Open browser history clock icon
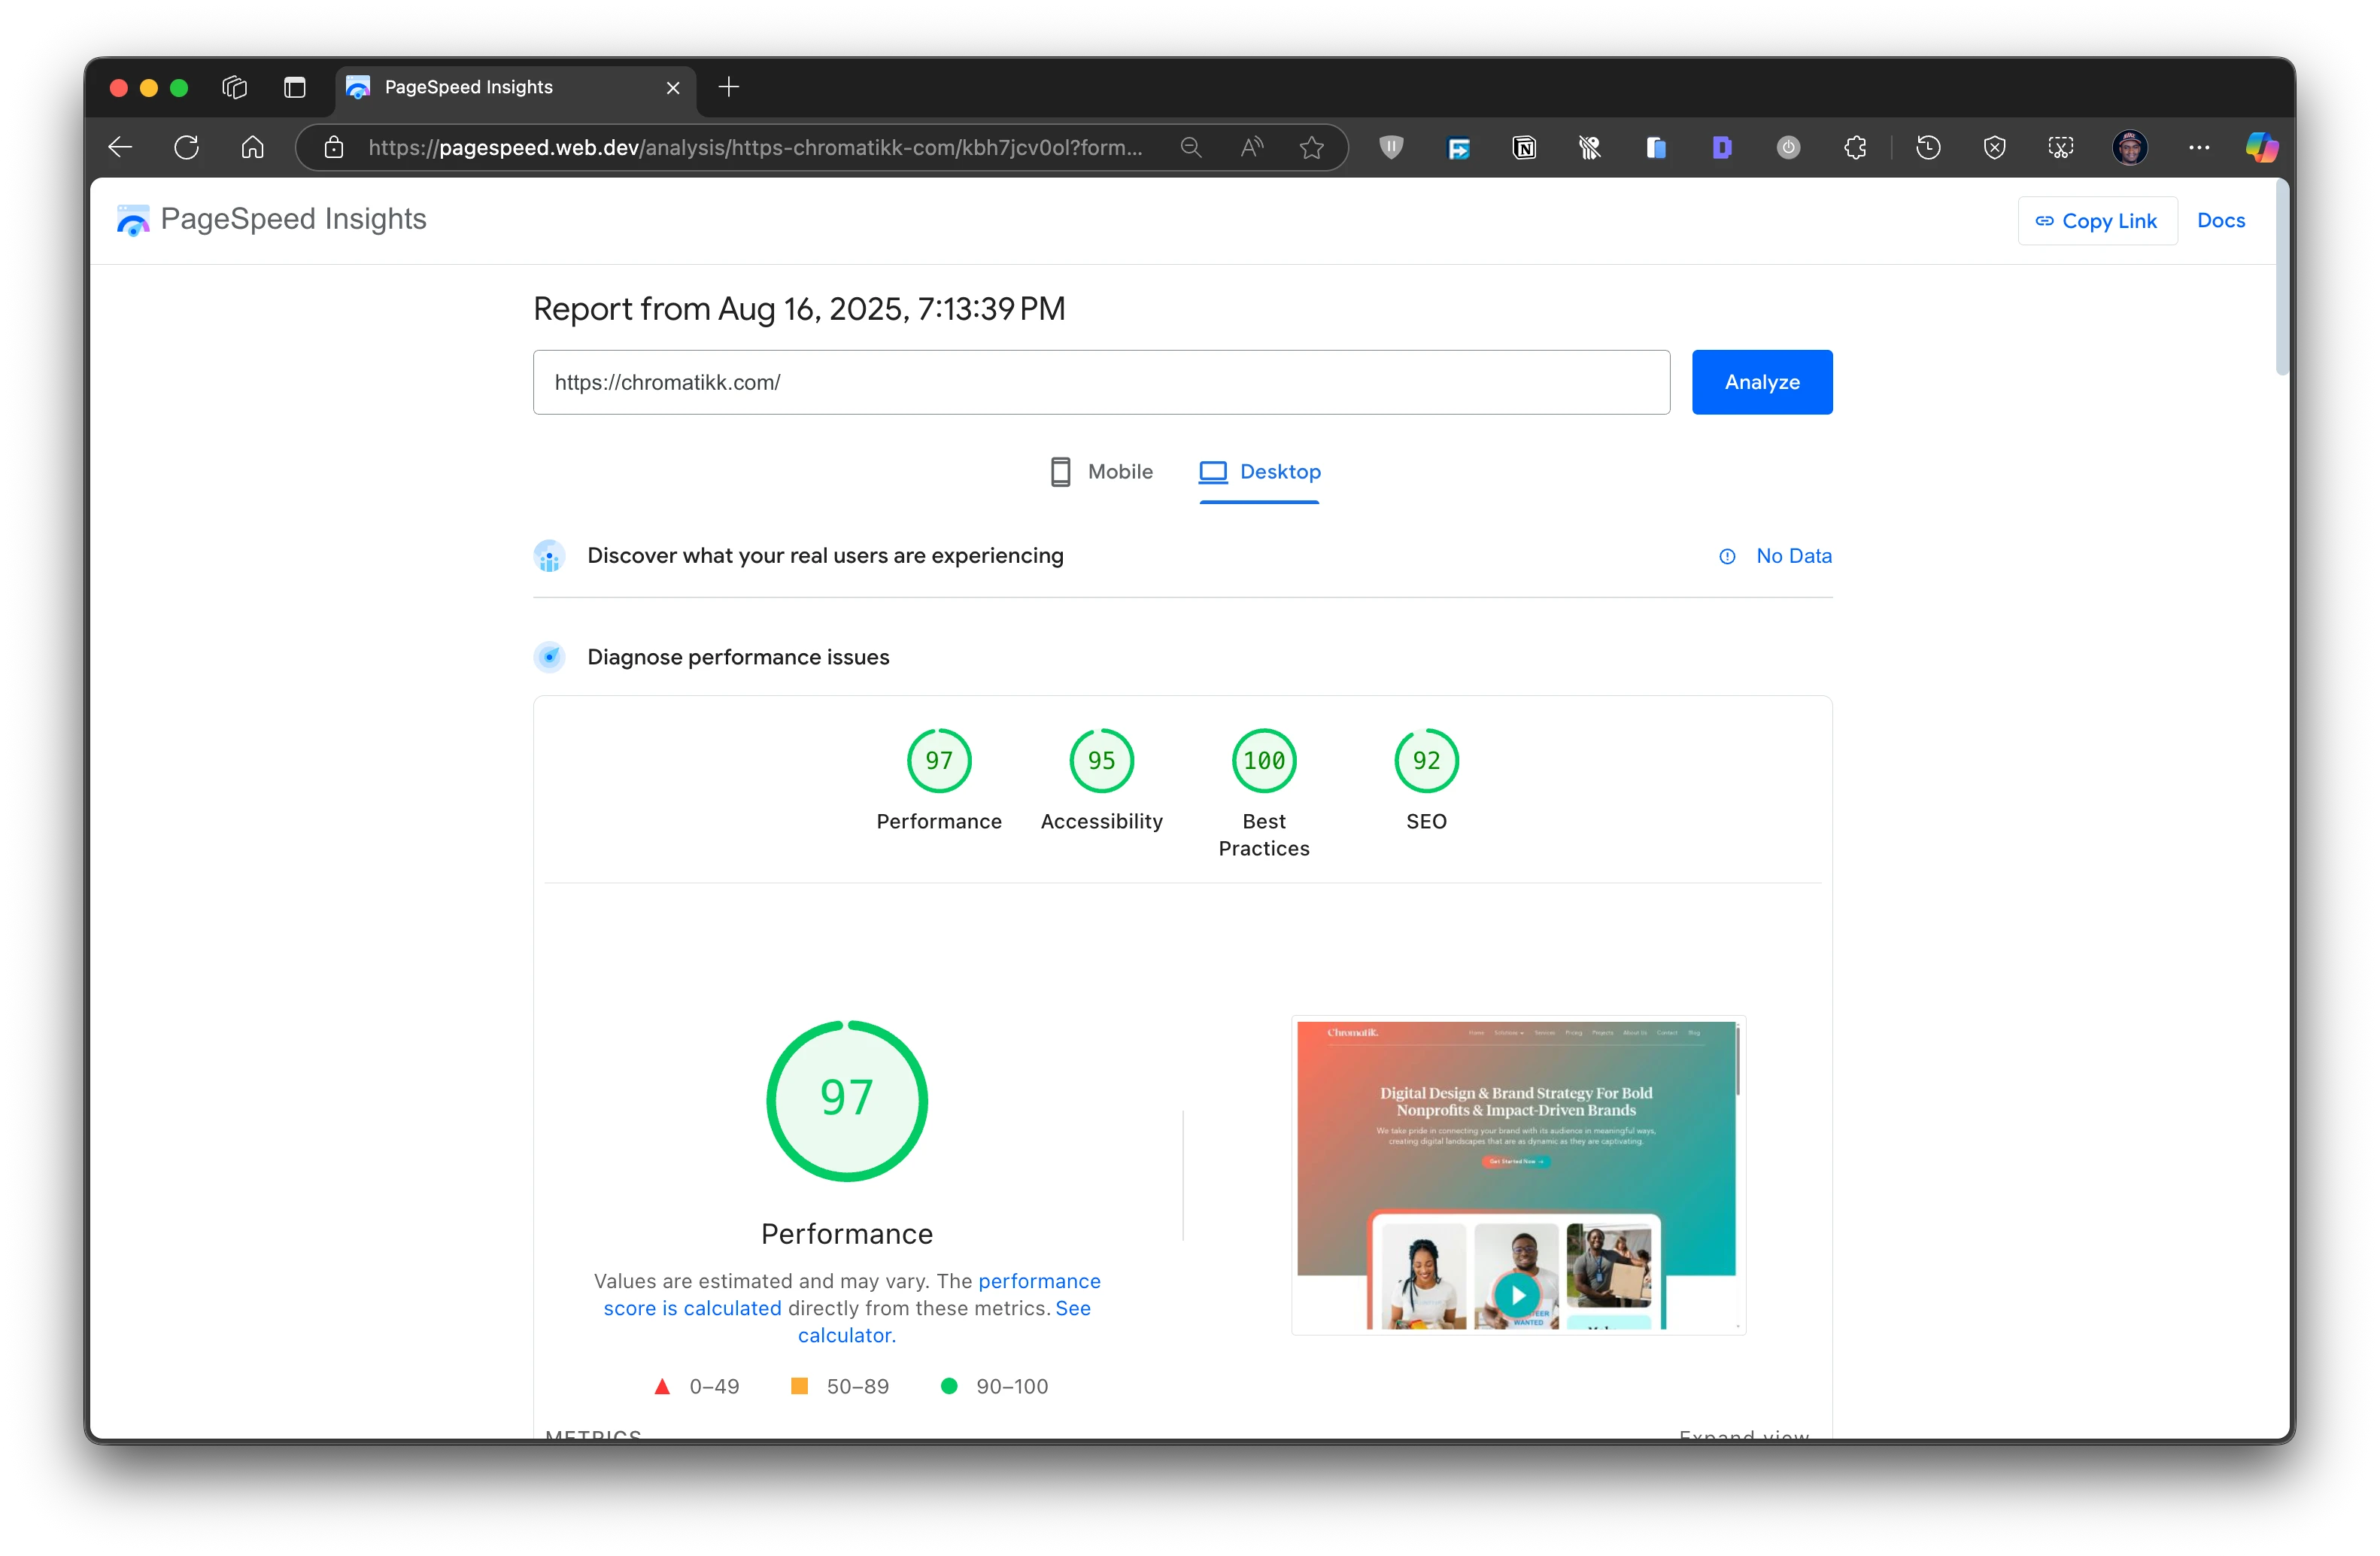This screenshot has width=2380, height=1556. coord(1928,148)
